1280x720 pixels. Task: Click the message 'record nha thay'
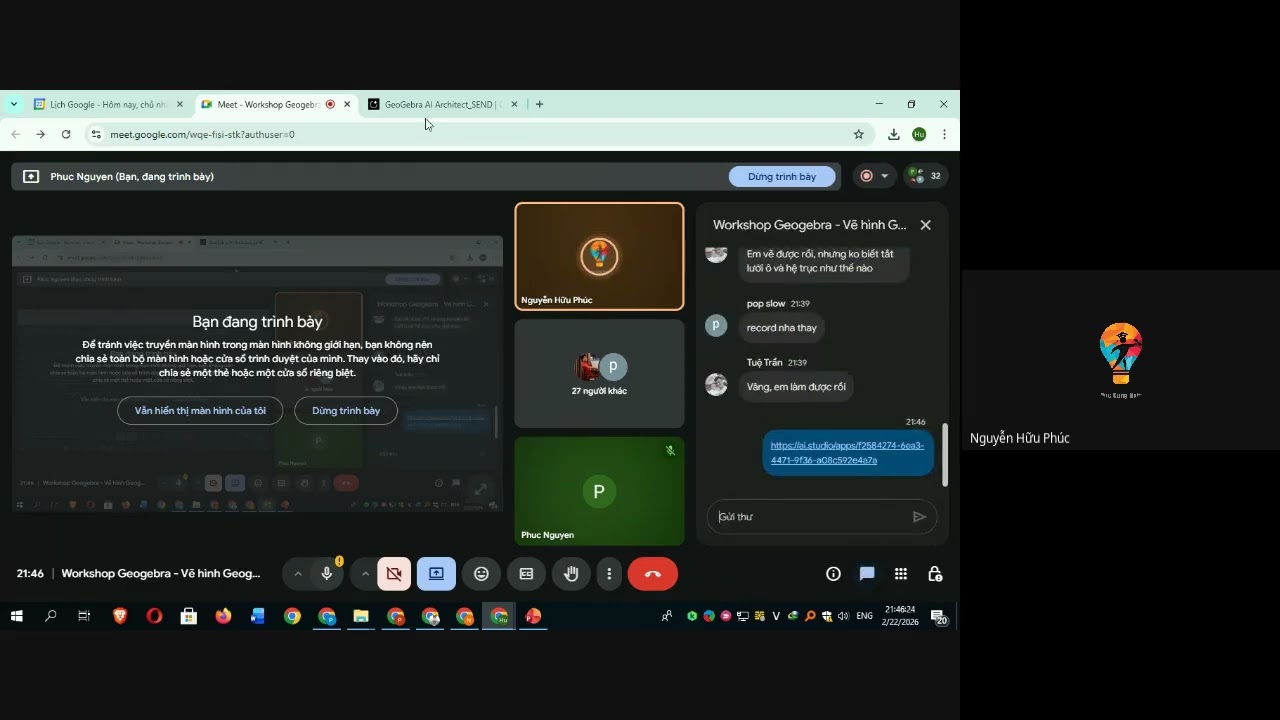pyautogui.click(x=782, y=328)
